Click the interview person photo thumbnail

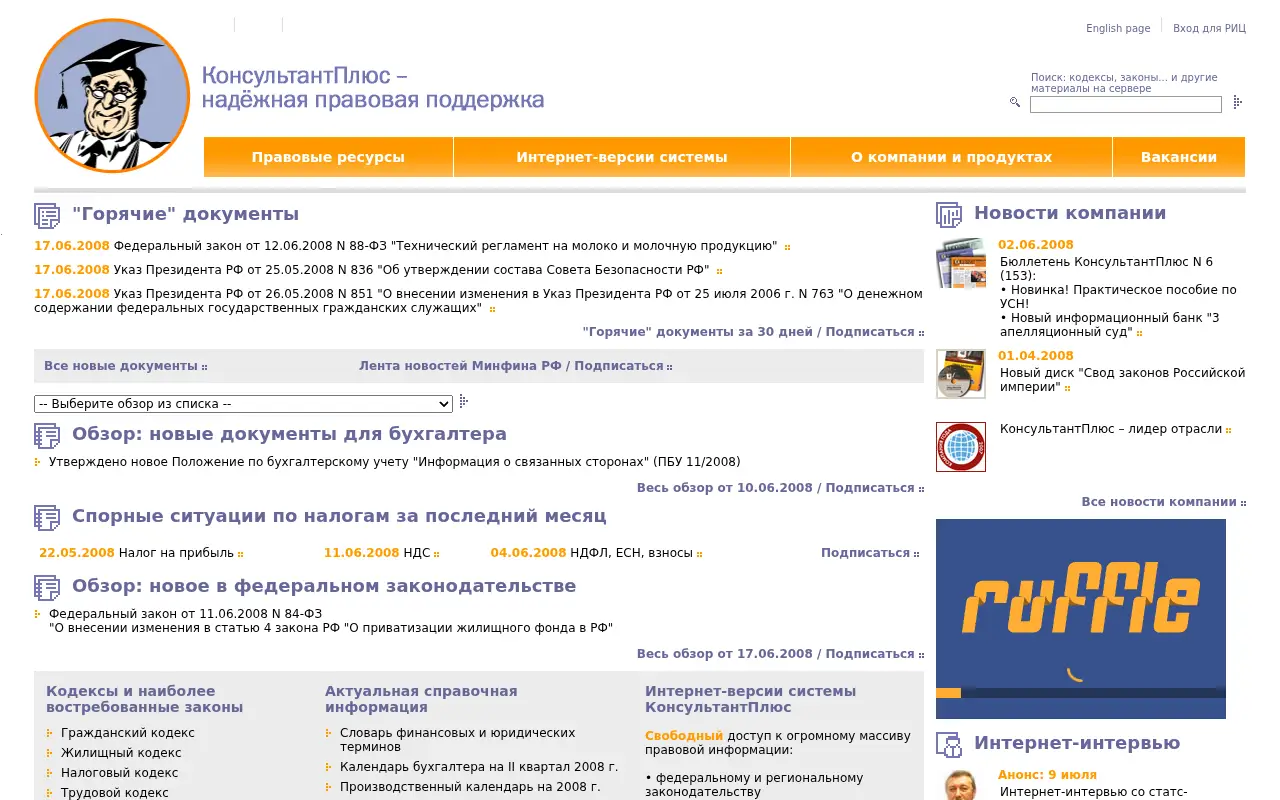point(961,784)
